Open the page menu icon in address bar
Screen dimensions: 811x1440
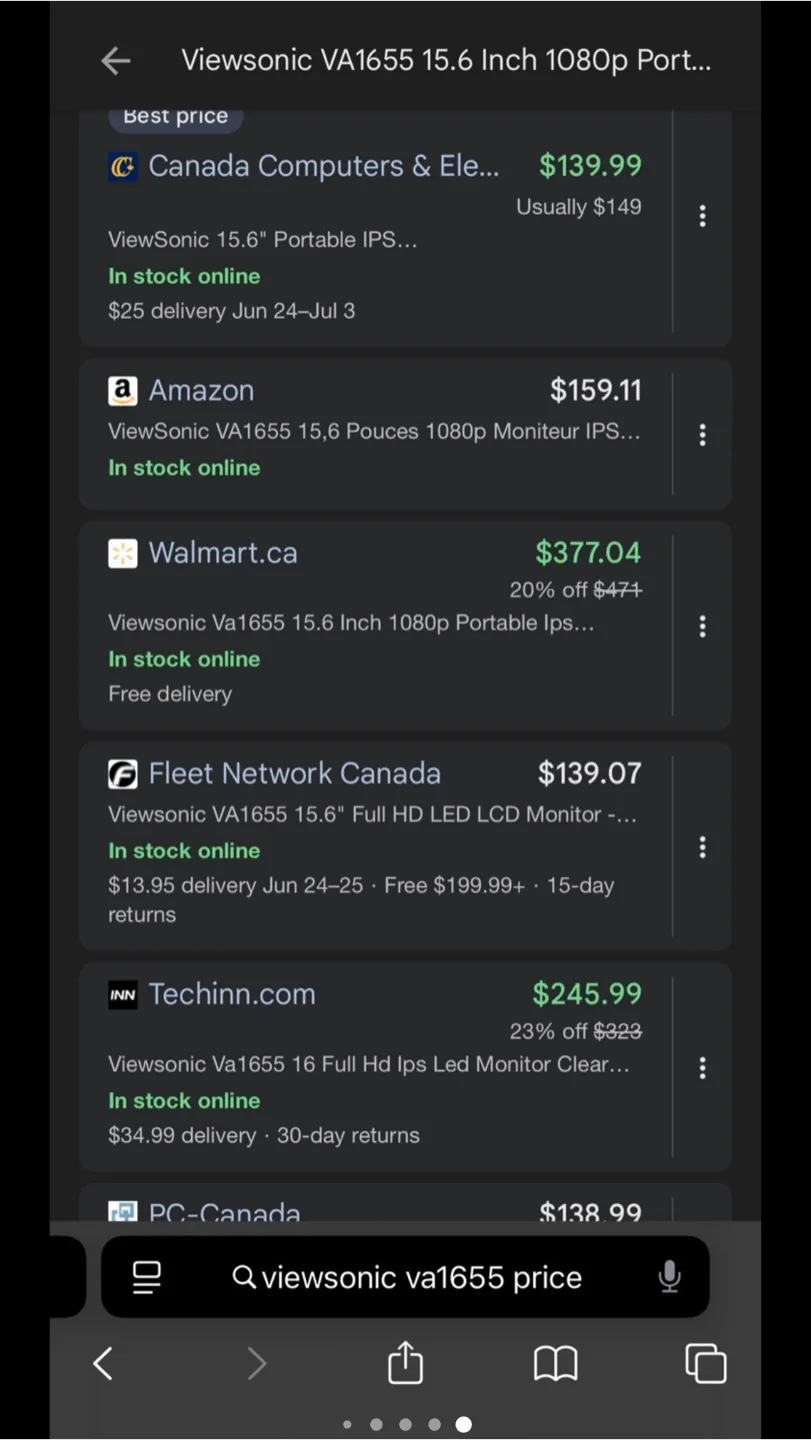147,1277
